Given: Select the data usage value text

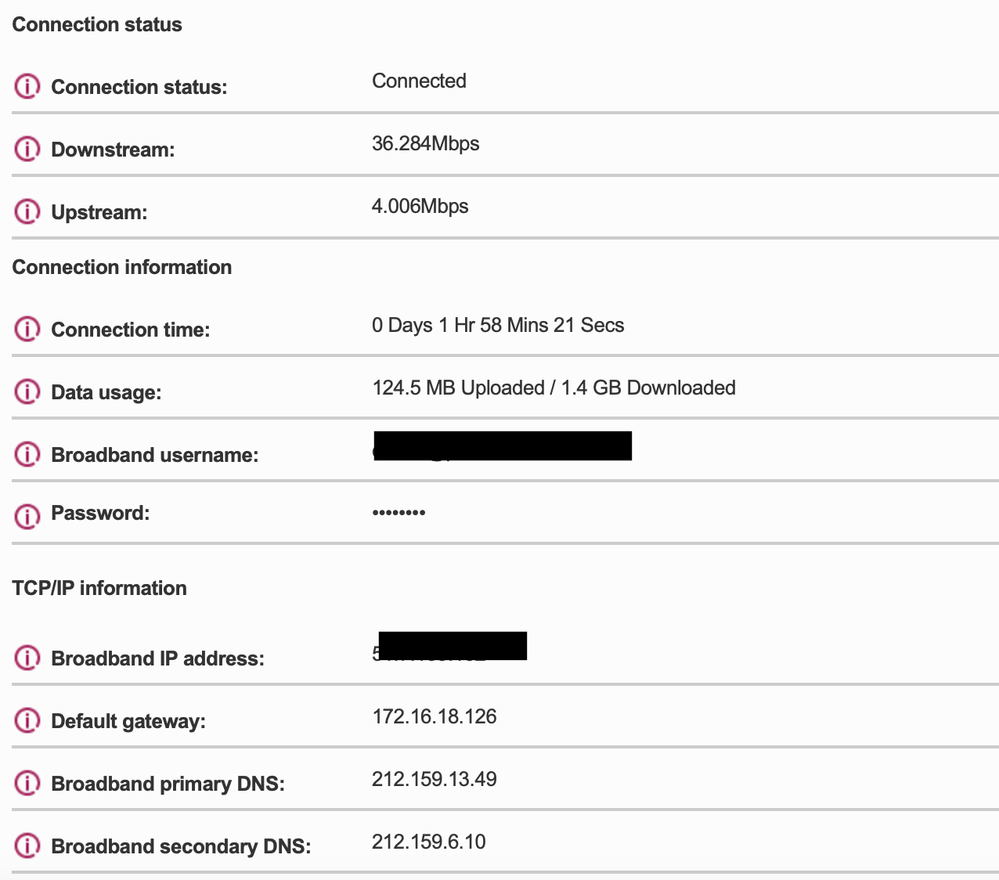Looking at the screenshot, I should tap(553, 387).
